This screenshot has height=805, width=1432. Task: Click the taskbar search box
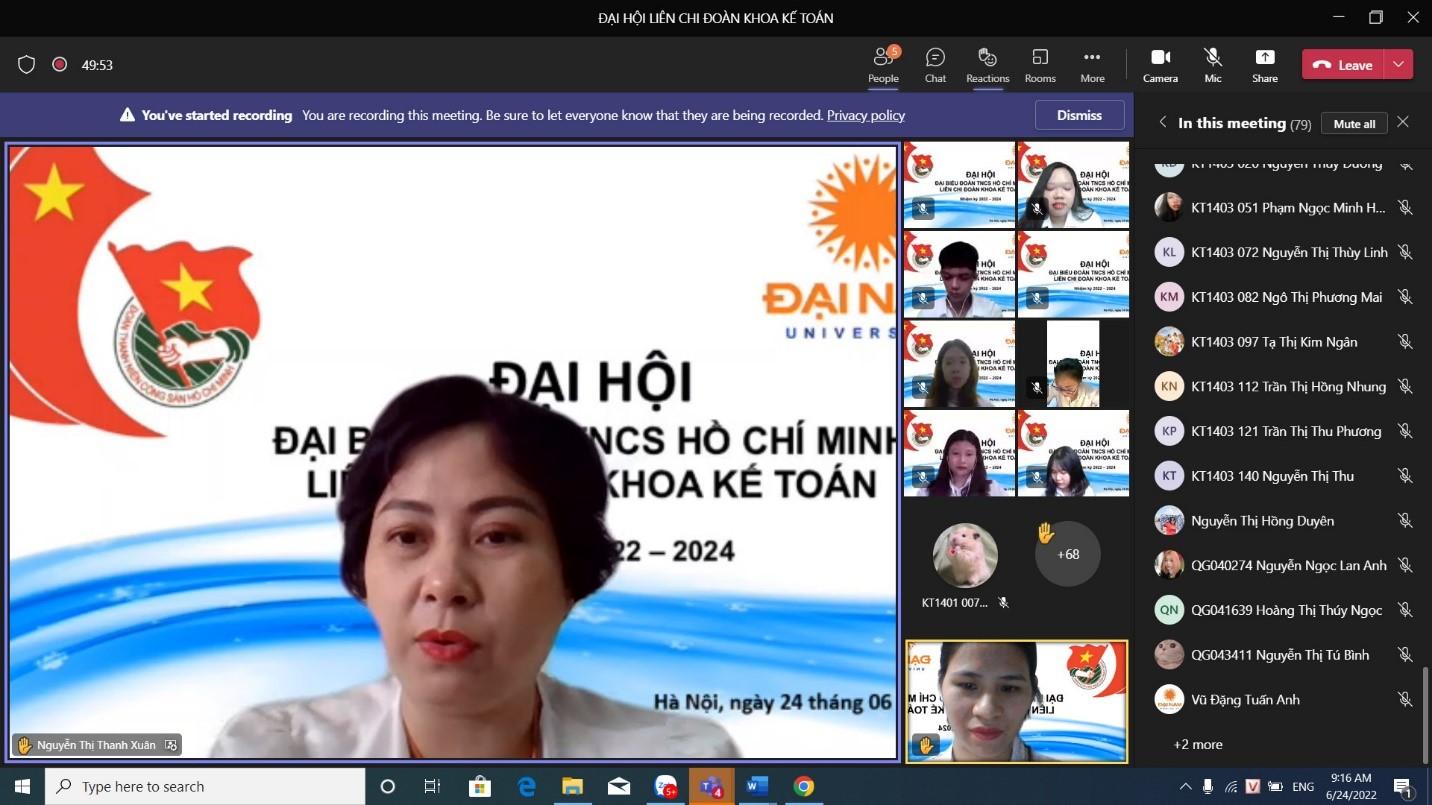tap(205, 786)
